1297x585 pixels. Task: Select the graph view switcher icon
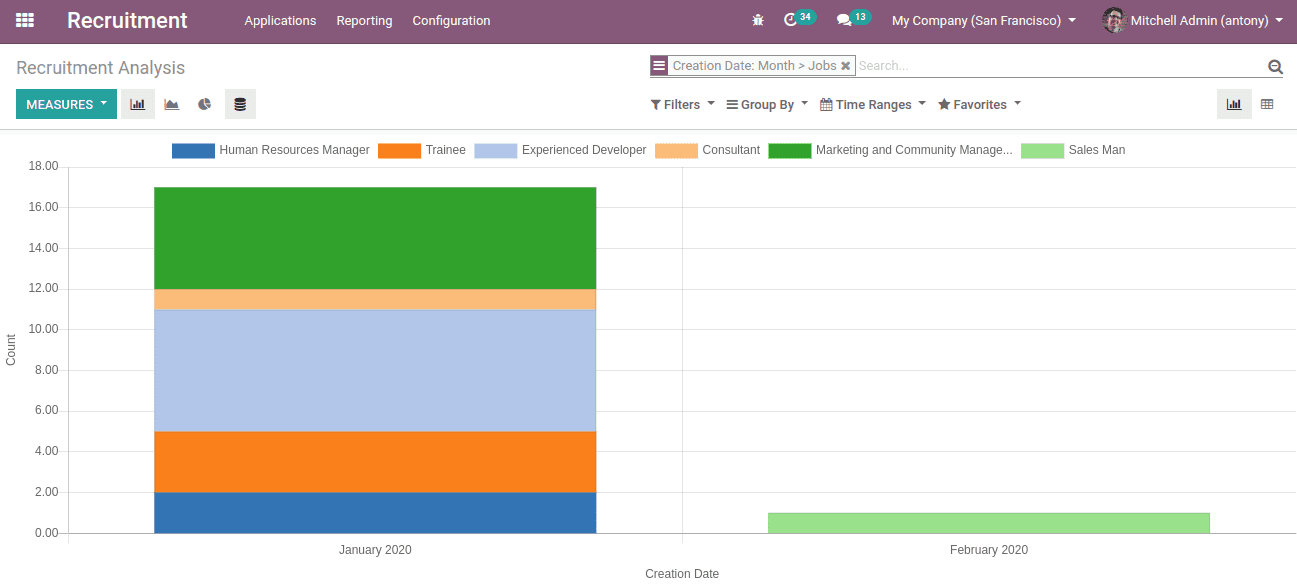(1234, 104)
